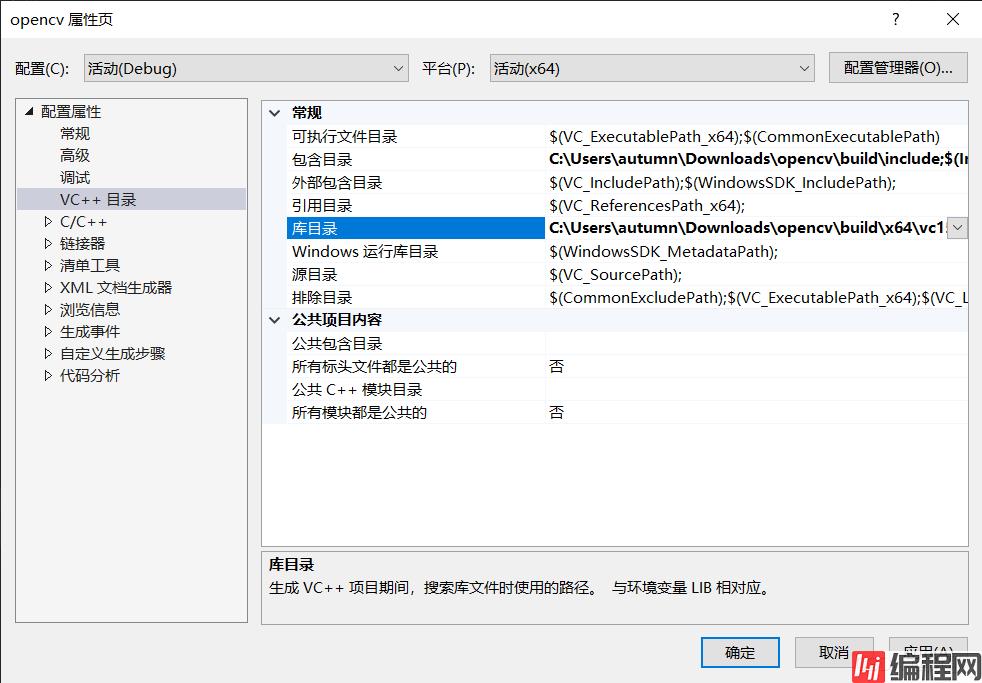Expand the 生成事件 tree node

tap(48, 332)
